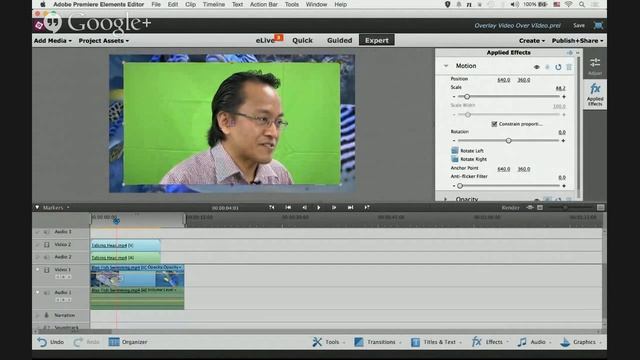640x360 pixels.
Task: Open the Applied Effects fx panel button
Action: tap(595, 94)
